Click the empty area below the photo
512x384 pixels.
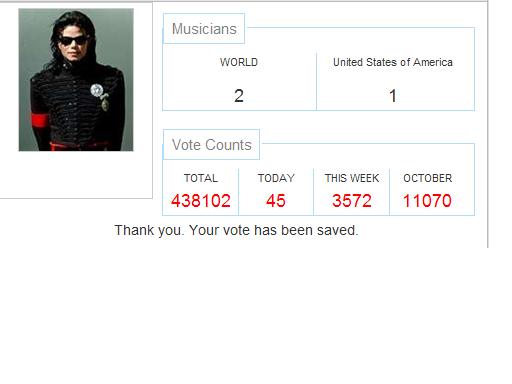coord(76,174)
